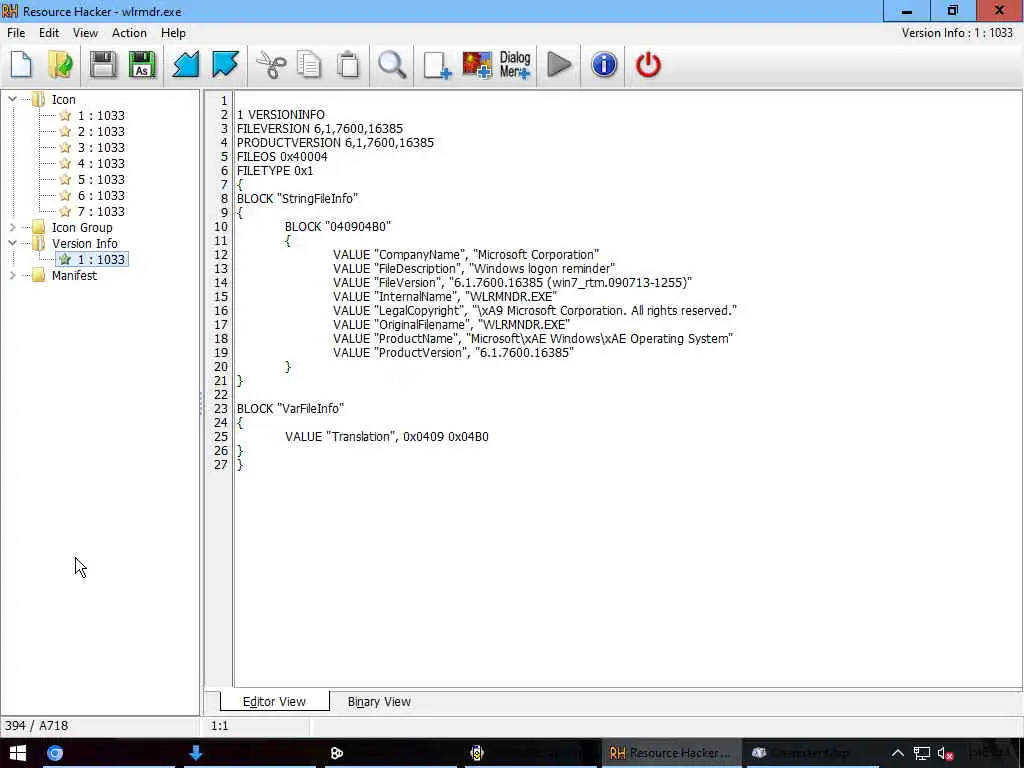
Task: Switch to the Editor View tab
Action: click(x=274, y=701)
